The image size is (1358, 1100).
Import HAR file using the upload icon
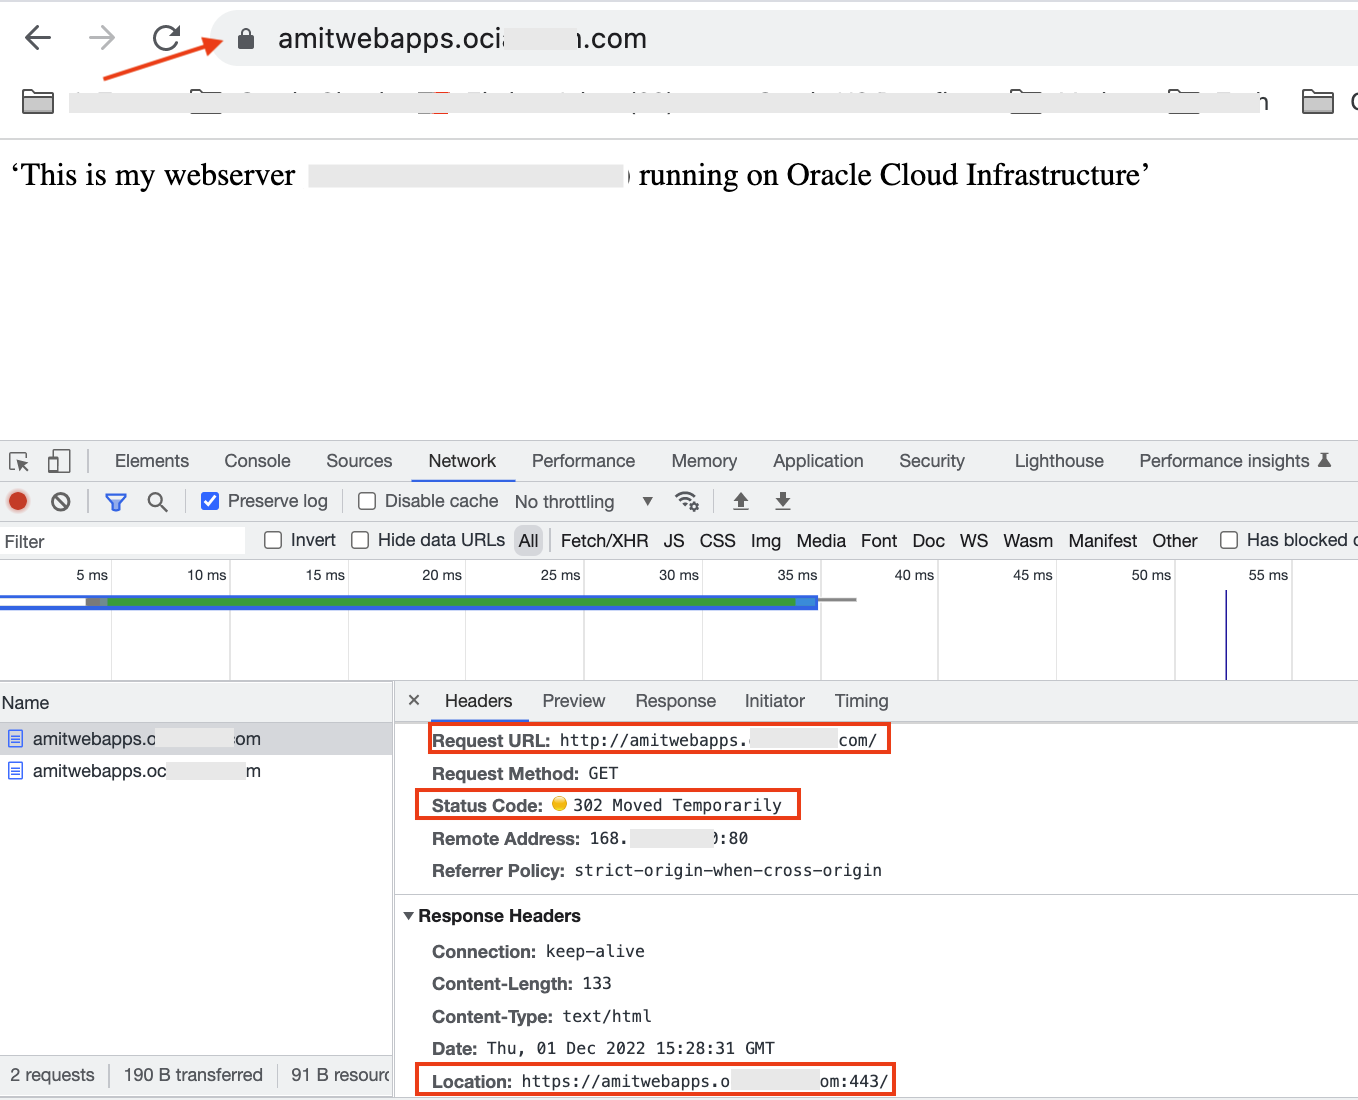(740, 501)
